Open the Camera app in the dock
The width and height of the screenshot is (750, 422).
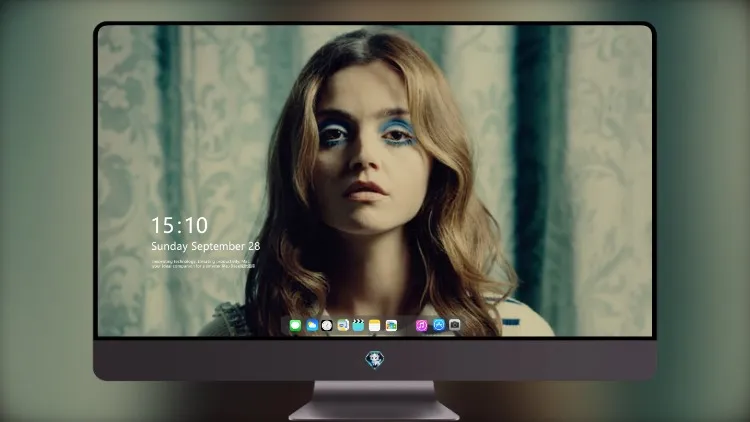(x=455, y=325)
